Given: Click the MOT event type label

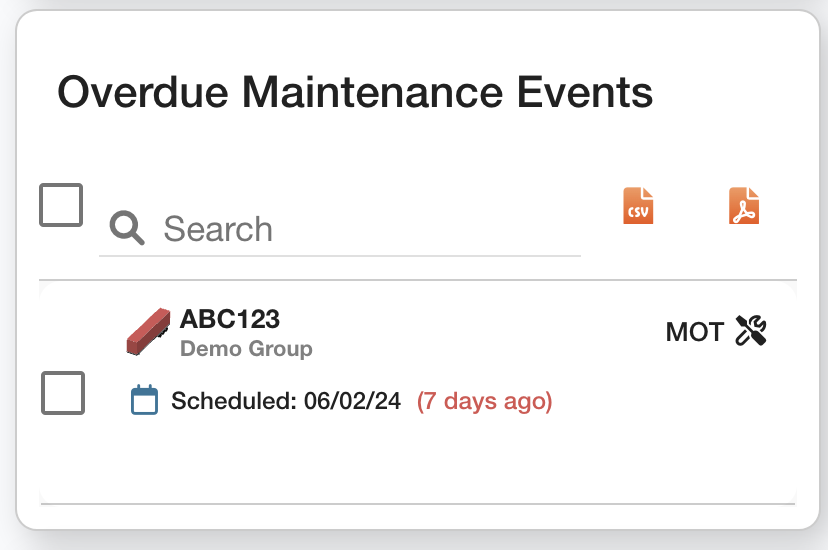Looking at the screenshot, I should coord(694,332).
